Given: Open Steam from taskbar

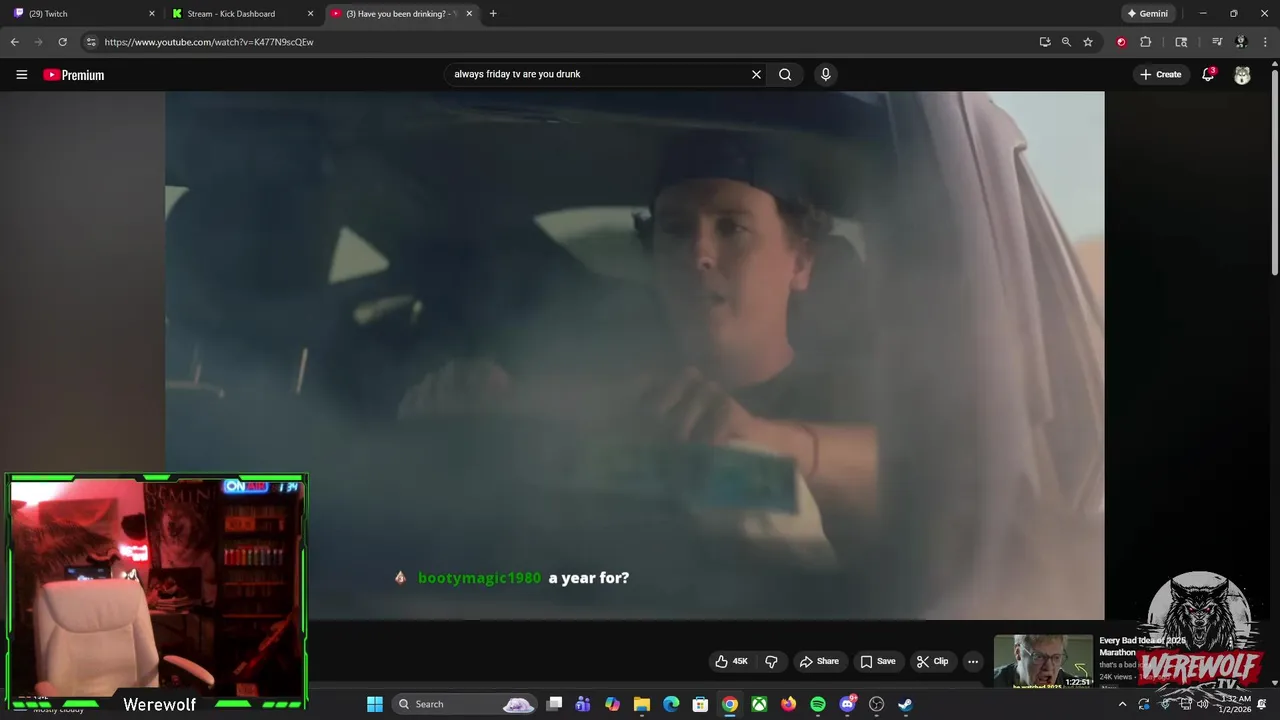Looking at the screenshot, I should pyautogui.click(x=905, y=704).
